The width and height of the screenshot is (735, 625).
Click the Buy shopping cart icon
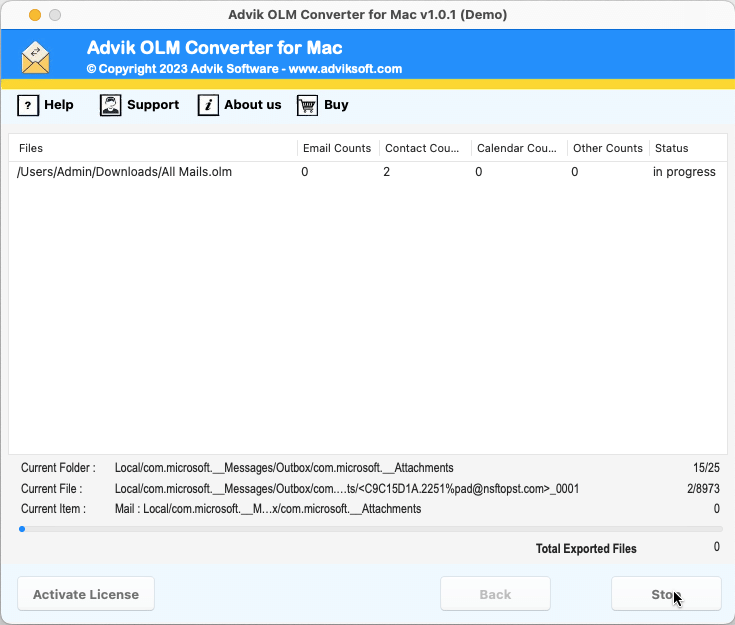tap(308, 105)
